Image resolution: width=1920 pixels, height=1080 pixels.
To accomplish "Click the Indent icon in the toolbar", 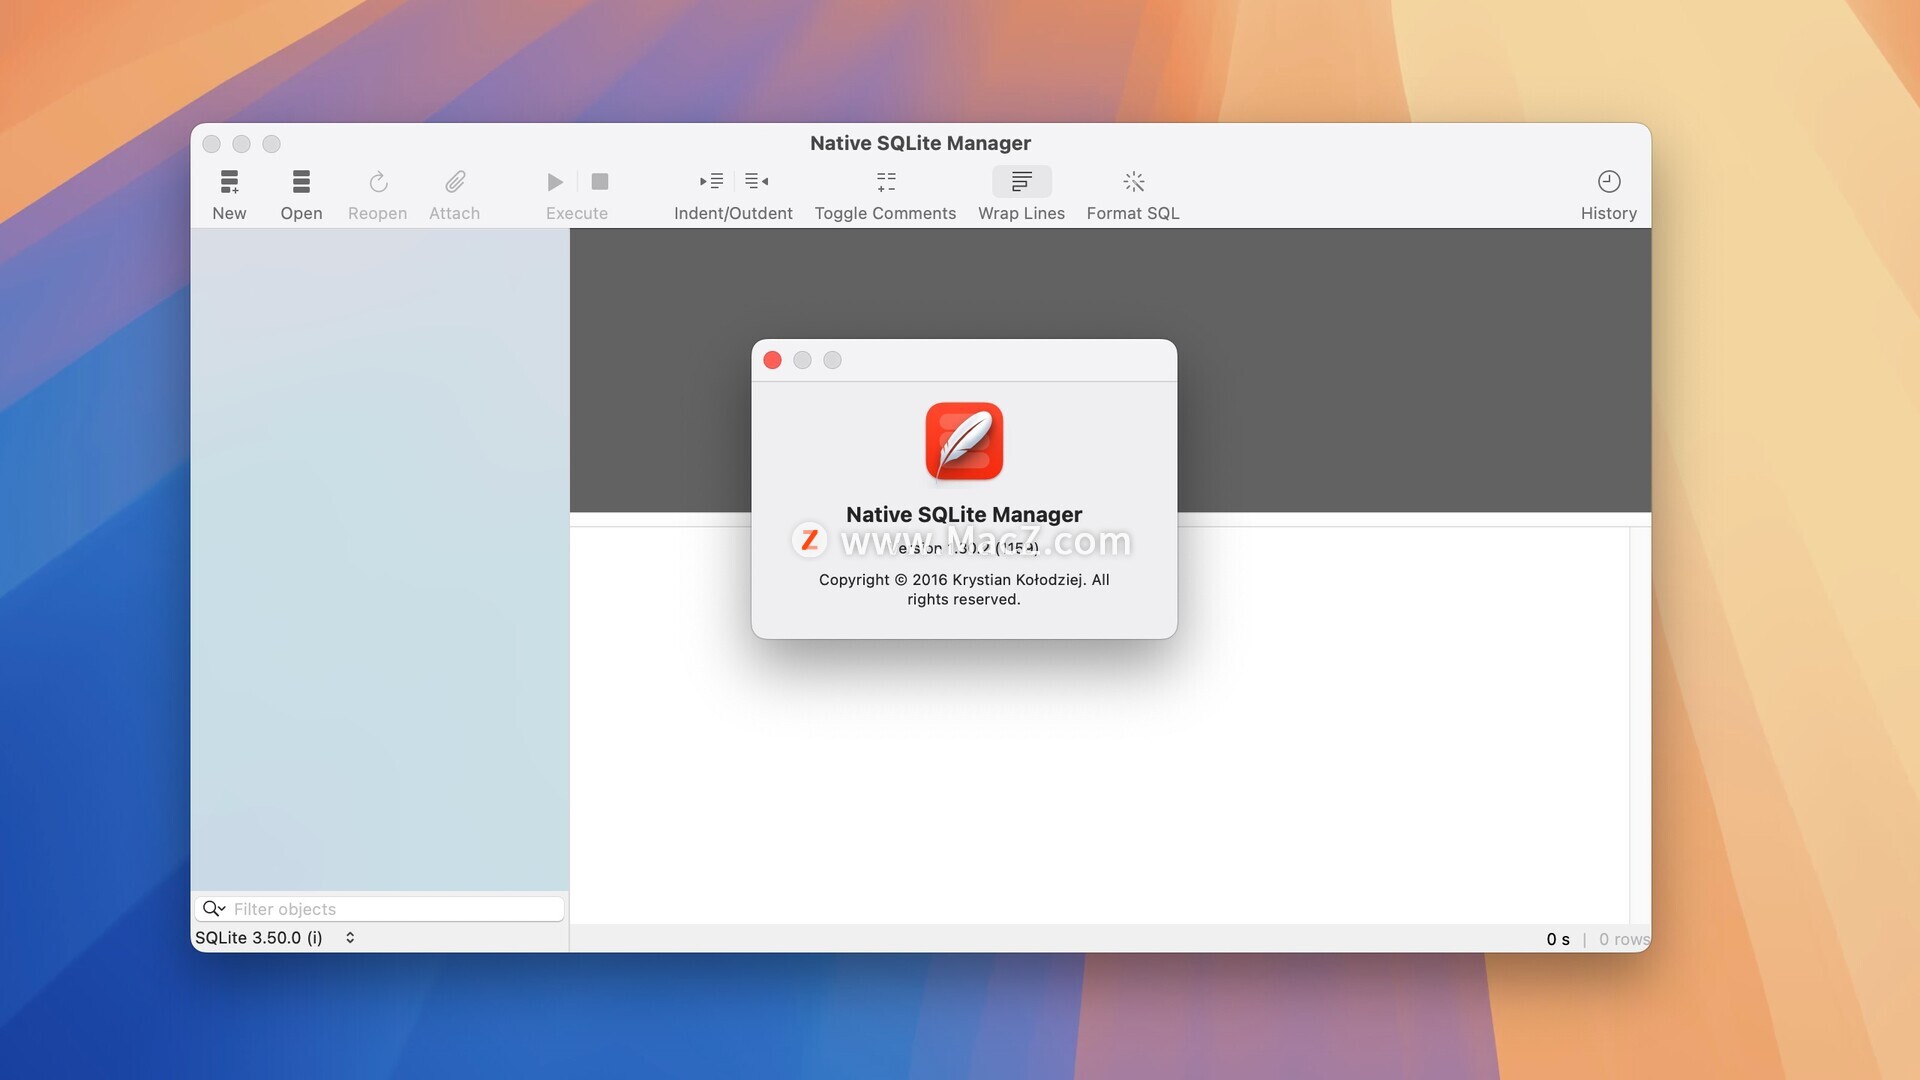I will (711, 181).
